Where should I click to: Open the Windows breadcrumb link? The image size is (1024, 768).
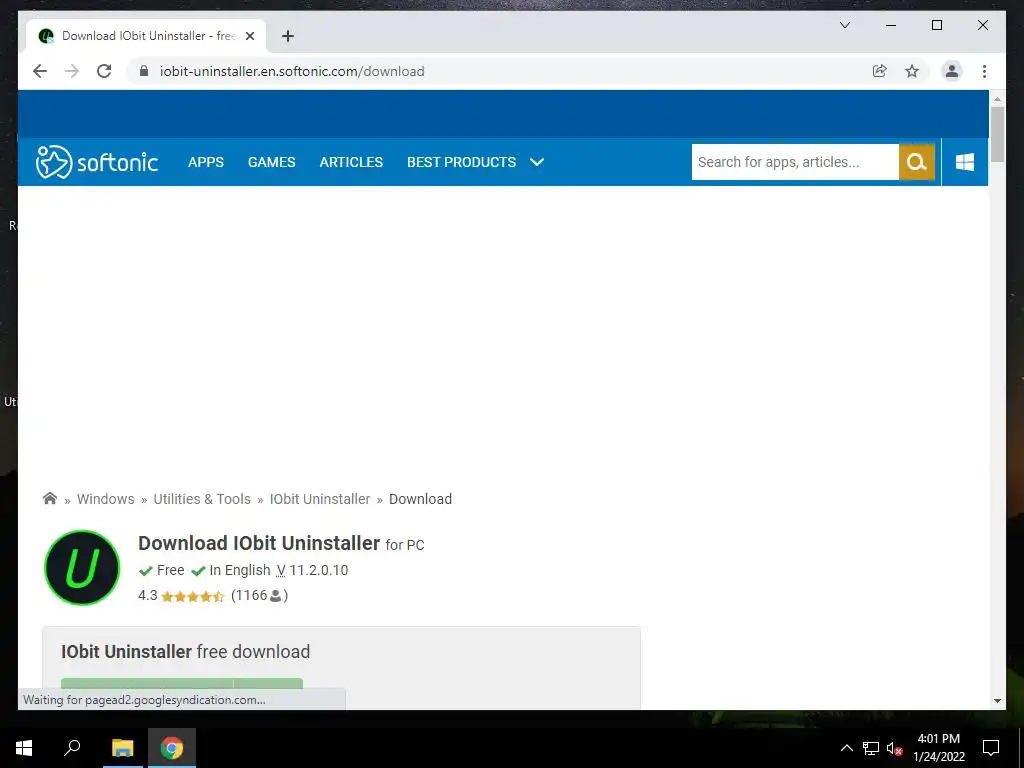[x=105, y=499]
